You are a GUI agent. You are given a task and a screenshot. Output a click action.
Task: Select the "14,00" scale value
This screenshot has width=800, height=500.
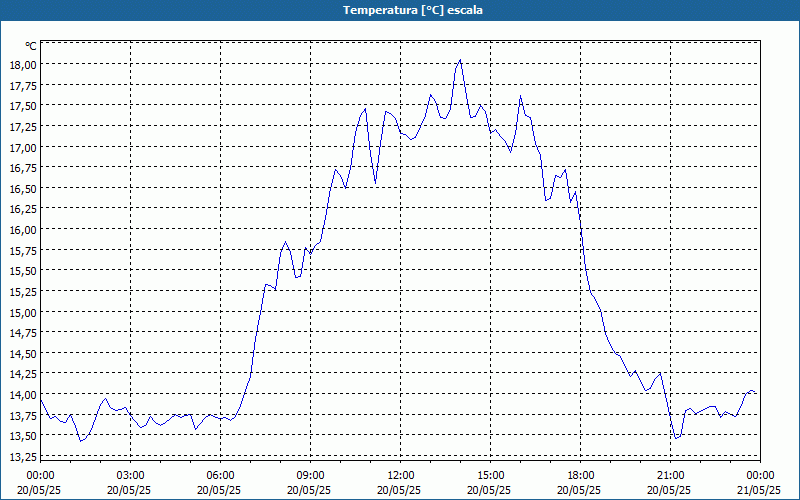23,395
